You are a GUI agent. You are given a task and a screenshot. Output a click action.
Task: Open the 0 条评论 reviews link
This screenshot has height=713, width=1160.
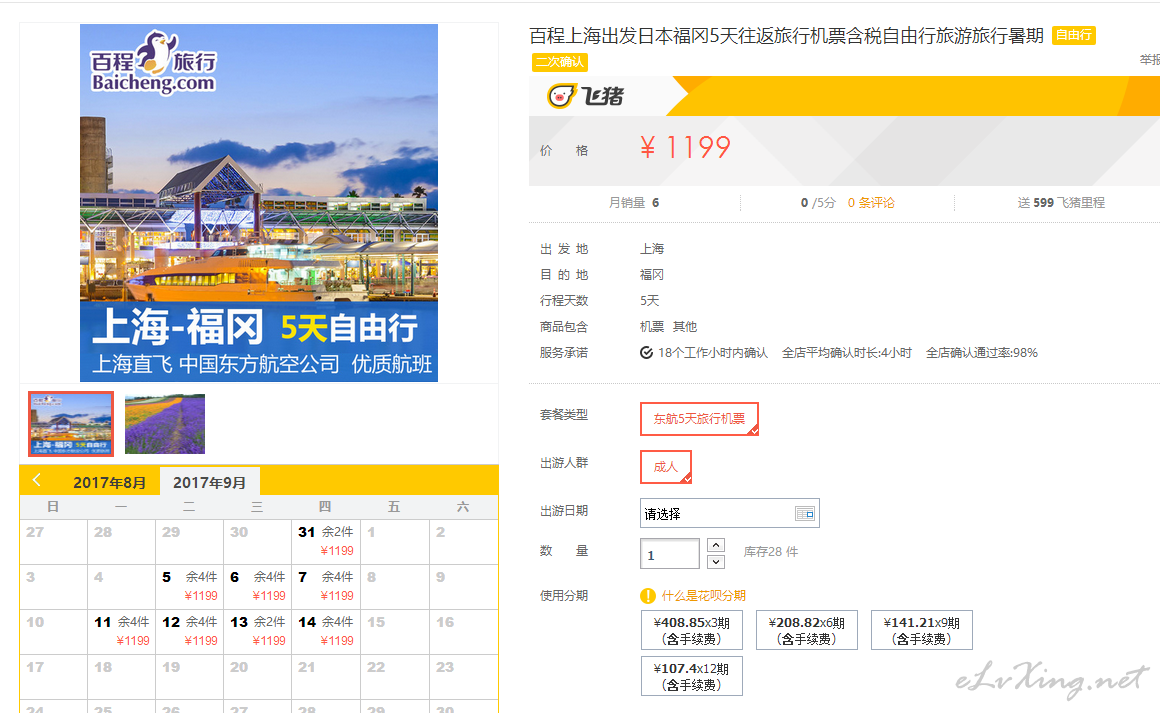[871, 203]
